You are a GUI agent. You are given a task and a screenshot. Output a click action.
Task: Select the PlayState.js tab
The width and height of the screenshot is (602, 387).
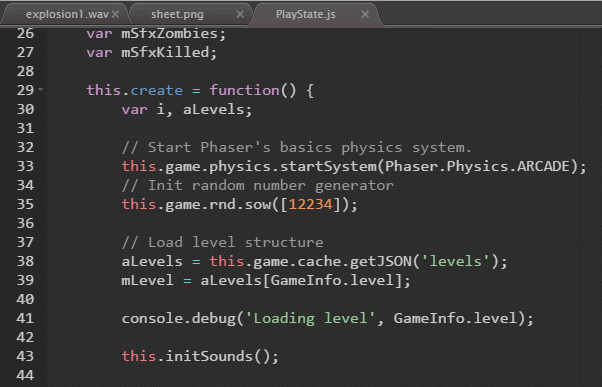pos(306,15)
